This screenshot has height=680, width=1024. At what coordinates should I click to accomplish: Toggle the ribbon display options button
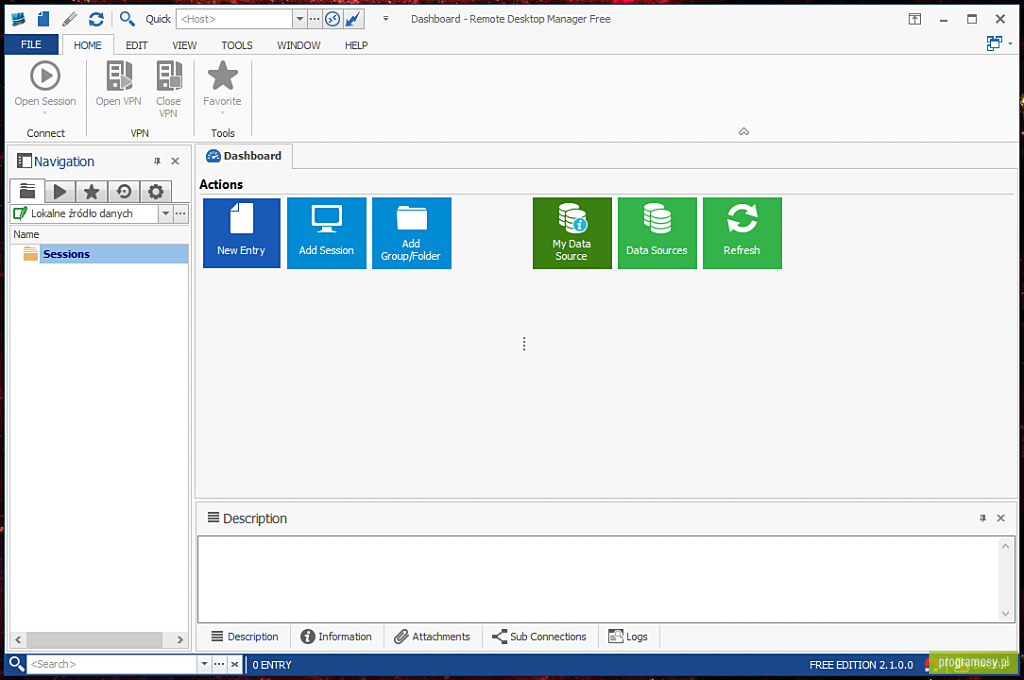pos(915,19)
